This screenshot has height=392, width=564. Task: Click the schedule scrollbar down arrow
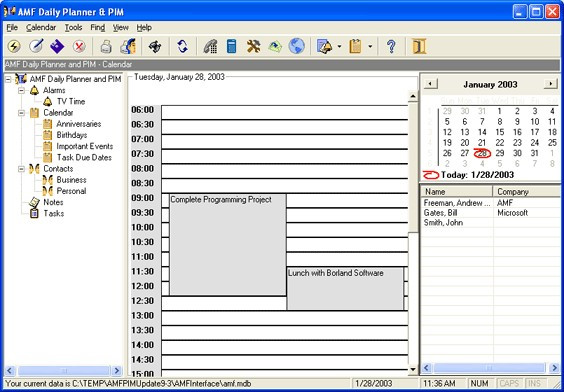tap(413, 369)
